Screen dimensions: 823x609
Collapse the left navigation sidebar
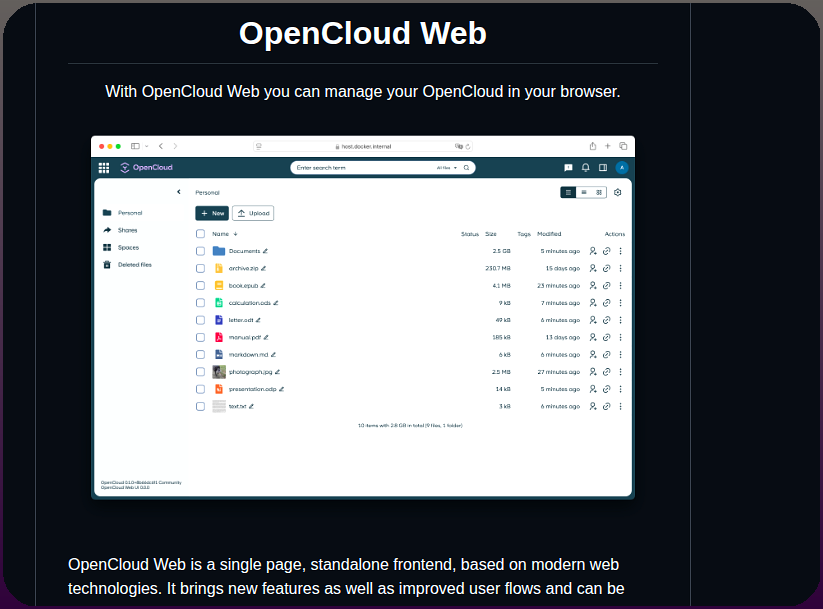[x=179, y=192]
